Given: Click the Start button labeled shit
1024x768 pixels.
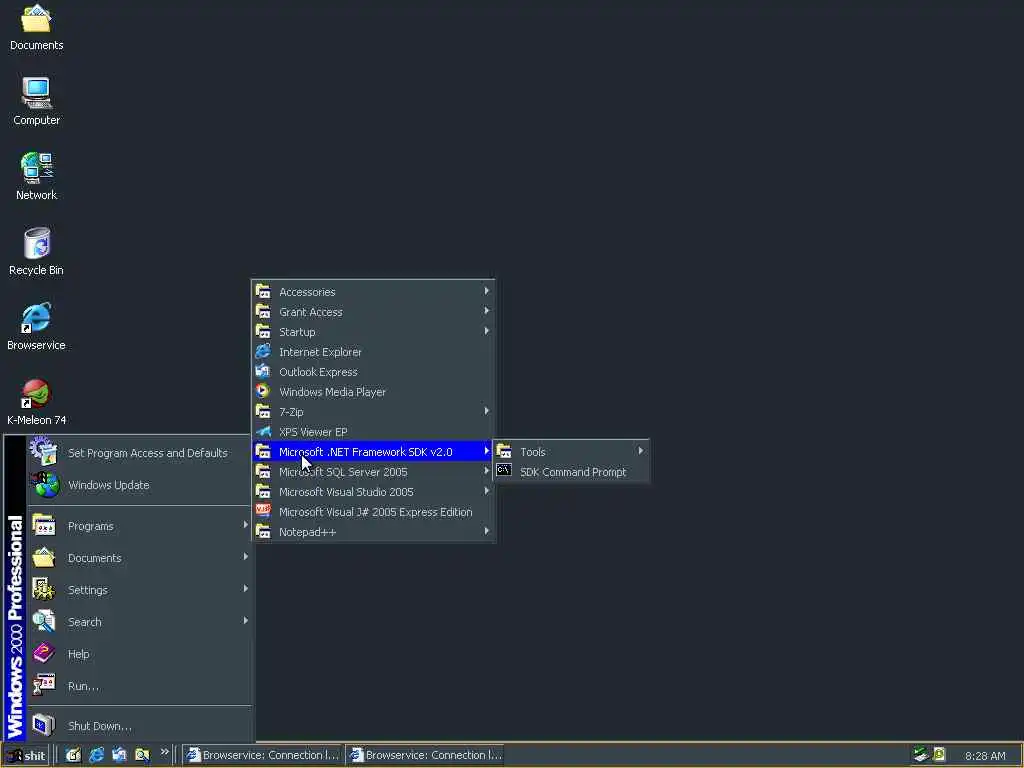Looking at the screenshot, I should pyautogui.click(x=26, y=756).
